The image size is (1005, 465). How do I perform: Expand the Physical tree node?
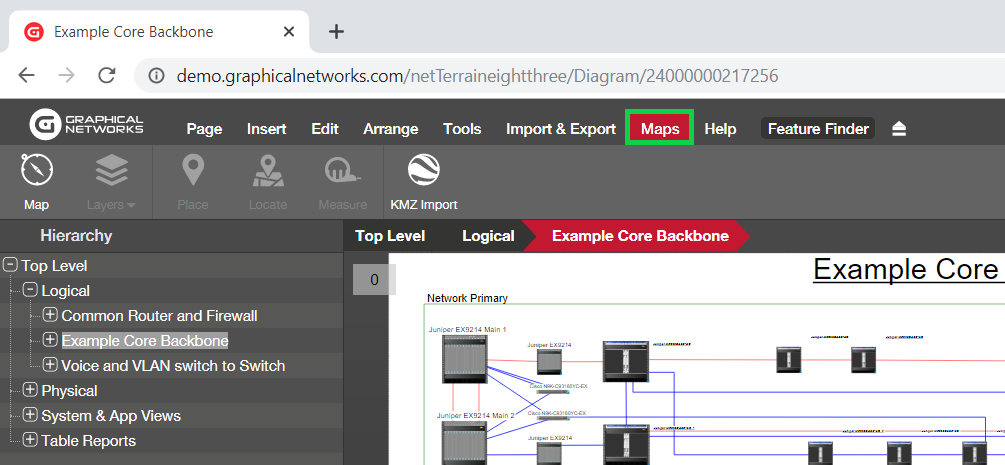click(x=30, y=391)
